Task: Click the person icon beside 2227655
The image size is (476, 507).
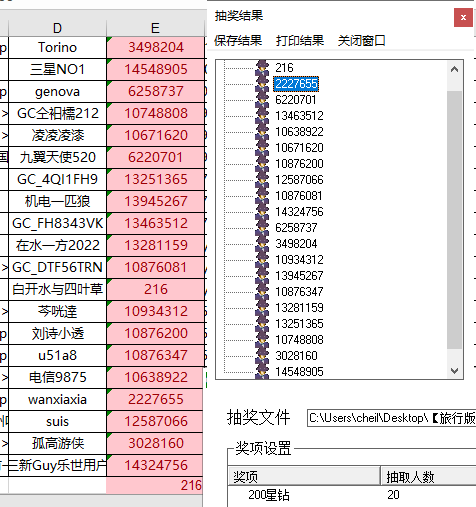Action: tap(262, 84)
